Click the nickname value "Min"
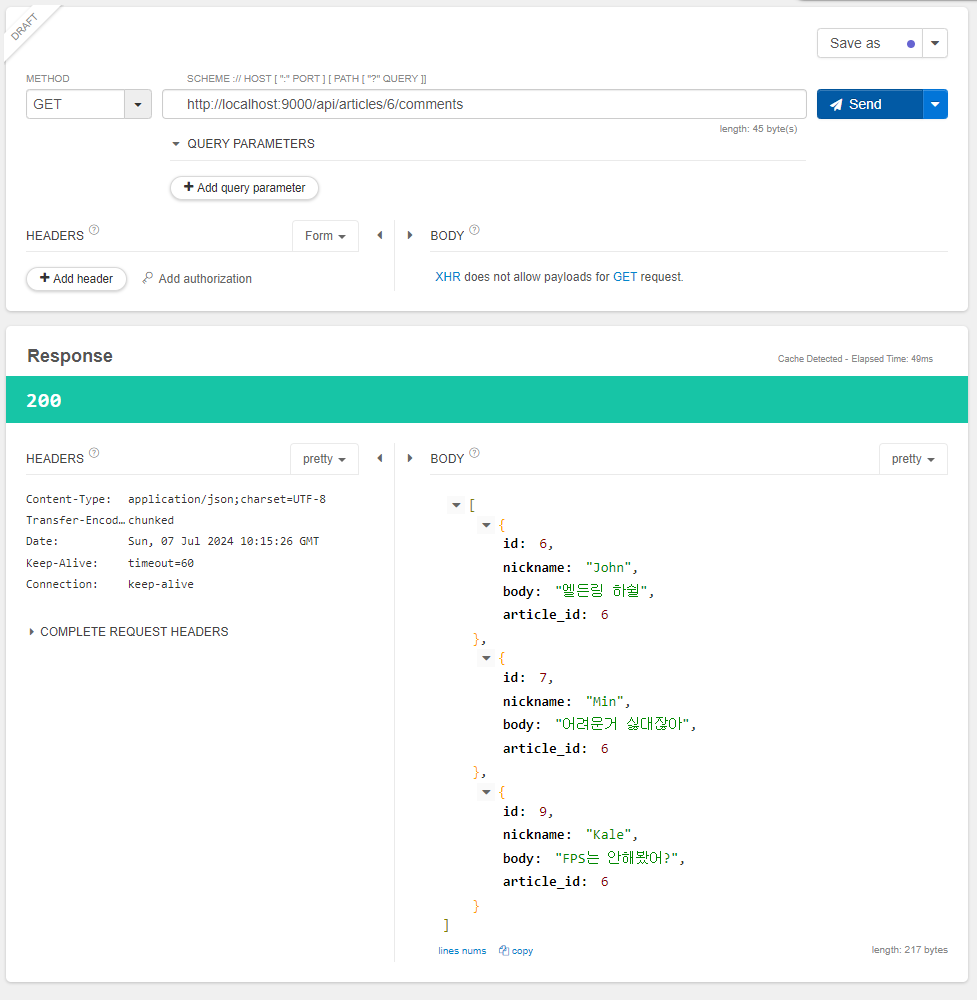Screen dimensions: 977x1000 tap(605, 702)
